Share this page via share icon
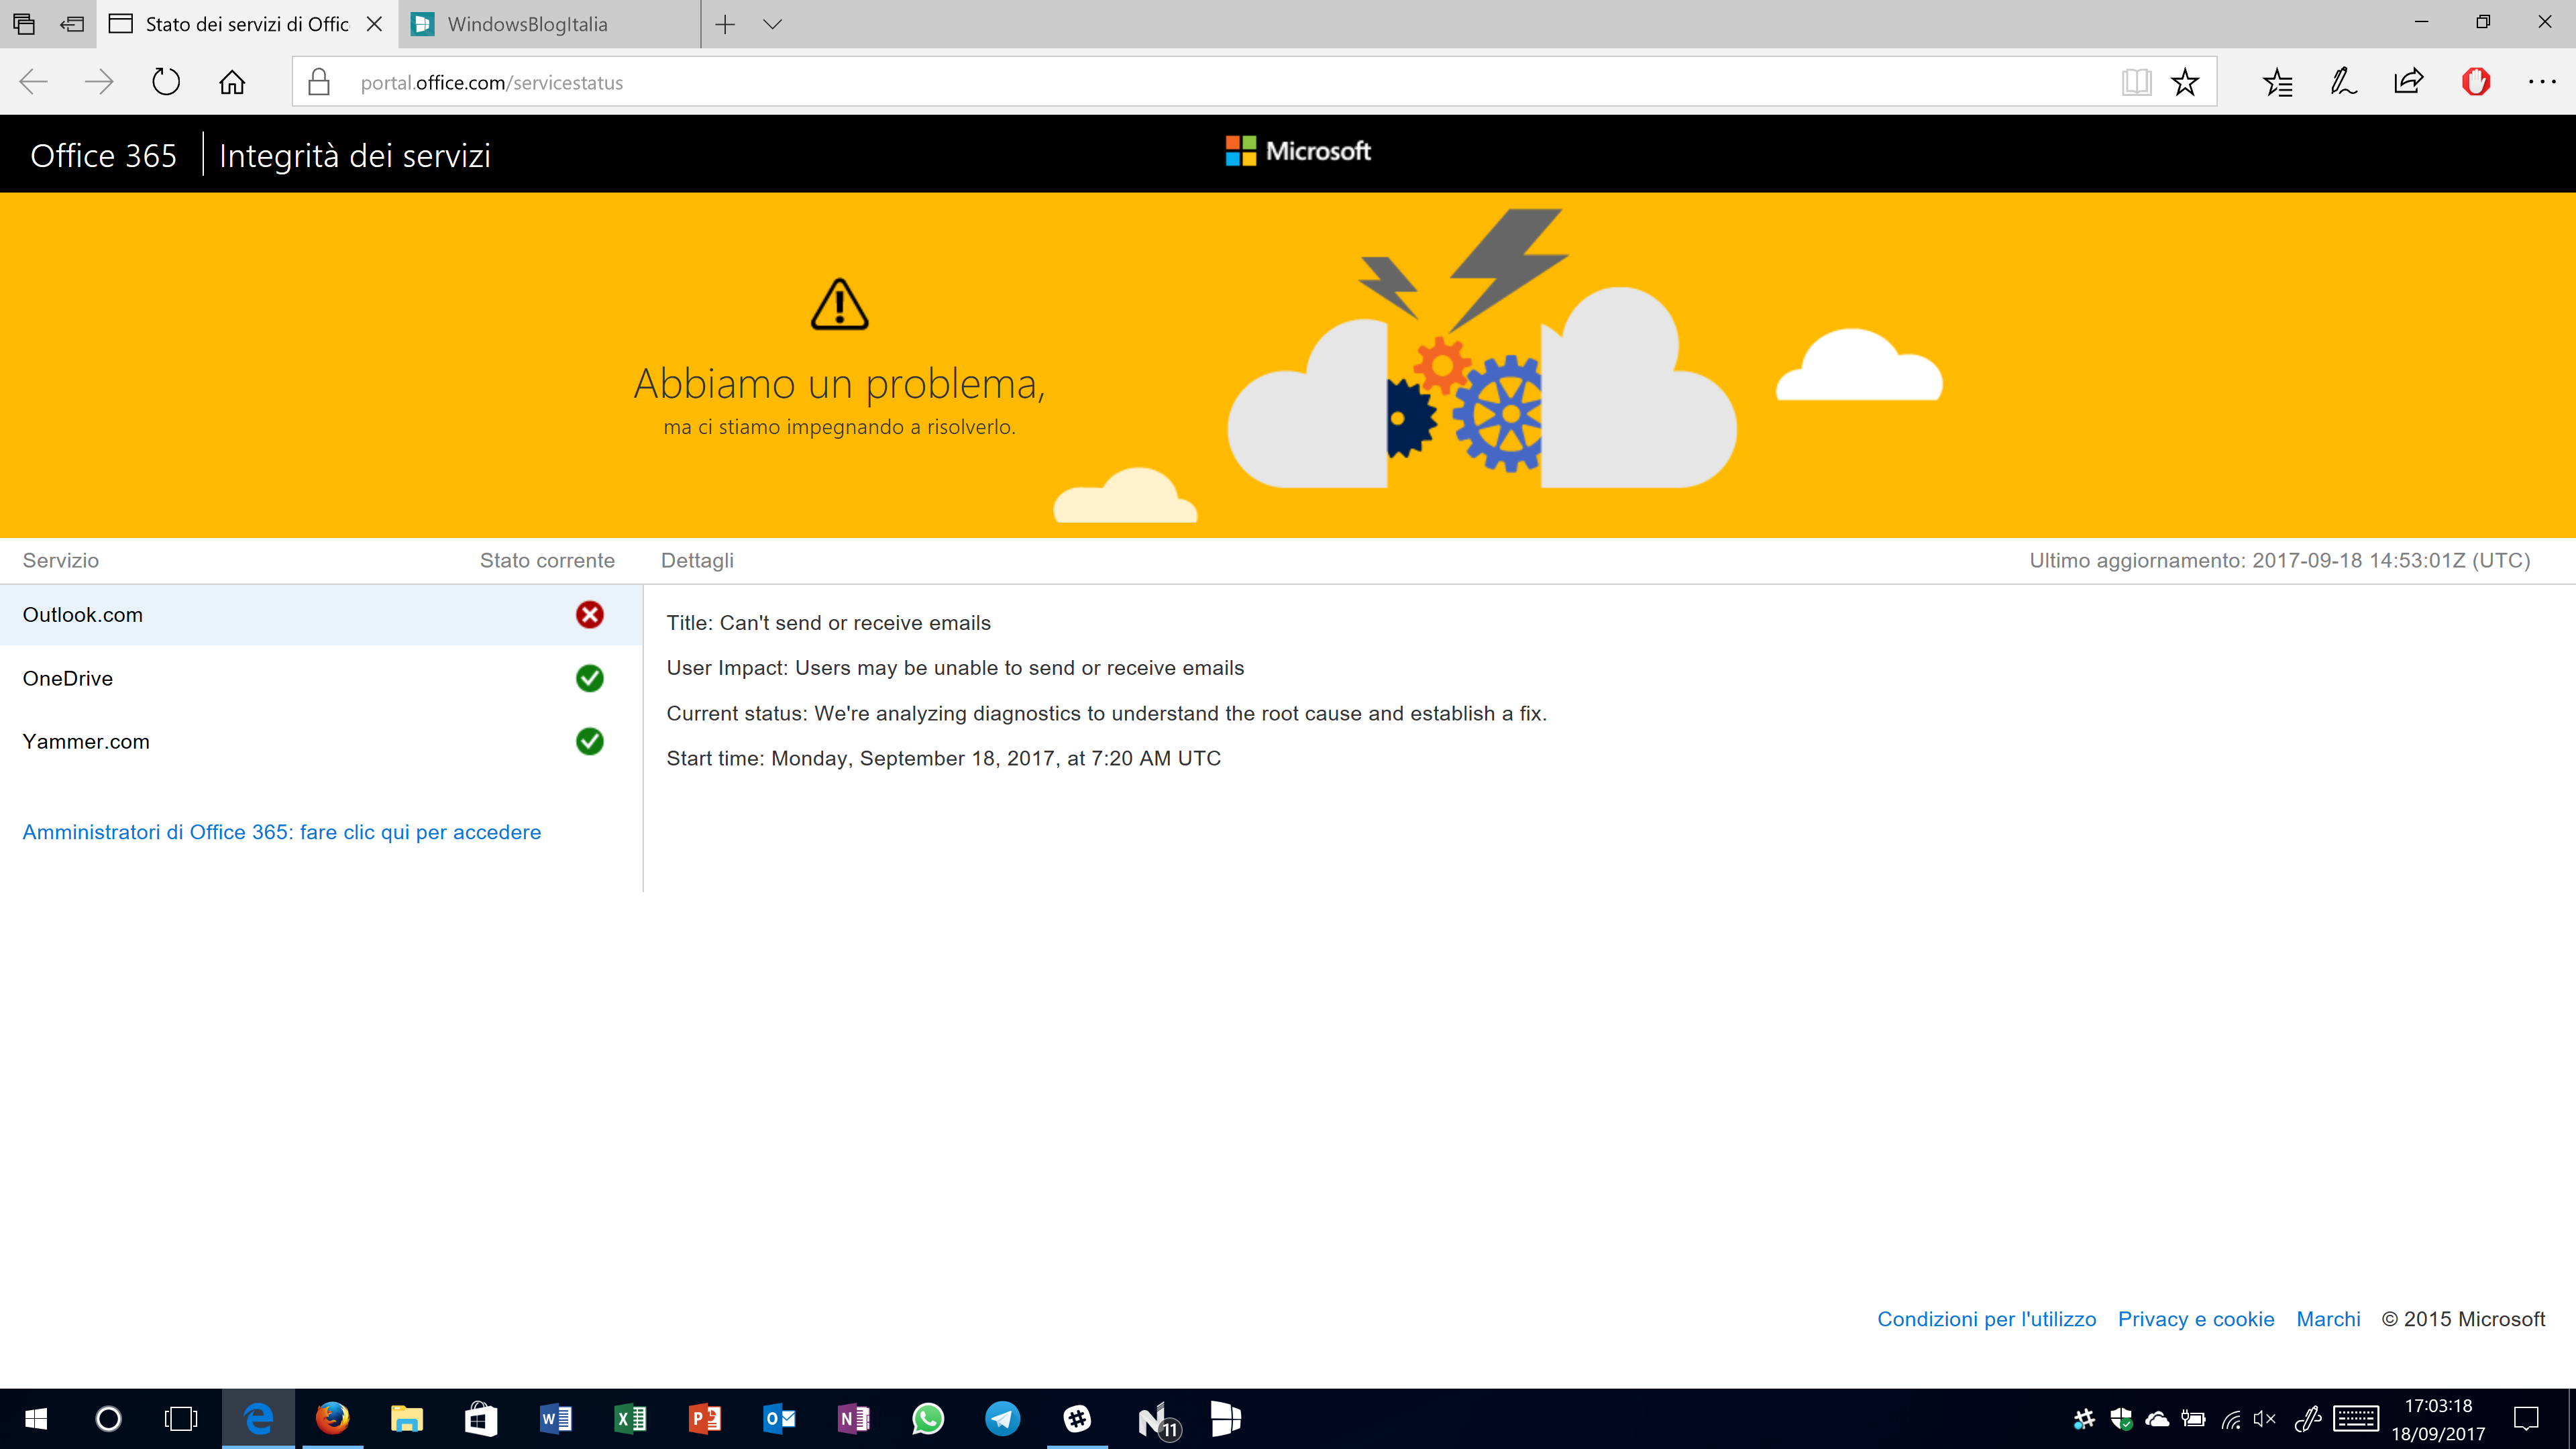This screenshot has height=1449, width=2576. tap(2409, 82)
